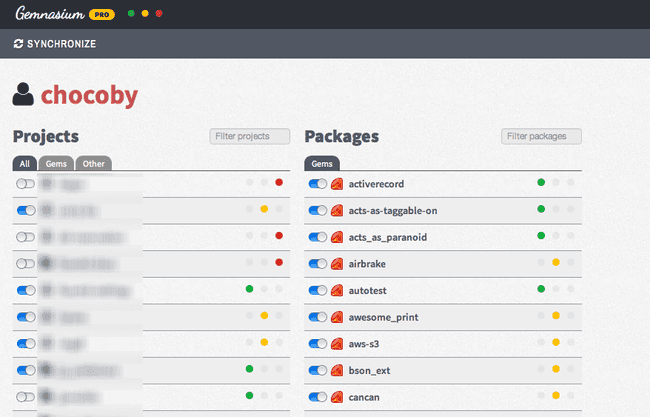Click the gem icon next to cancan

click(337, 397)
